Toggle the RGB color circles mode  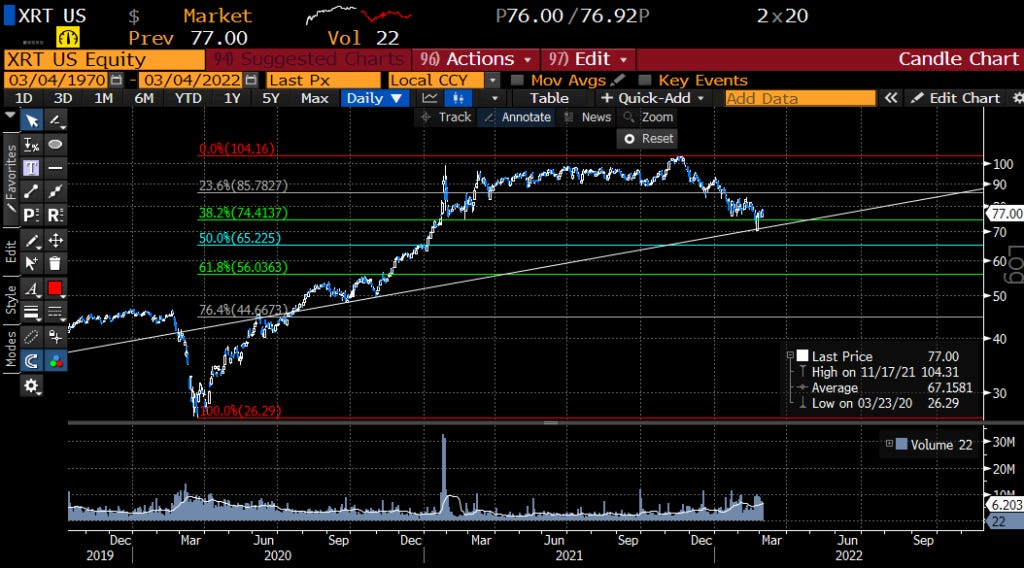(56, 361)
